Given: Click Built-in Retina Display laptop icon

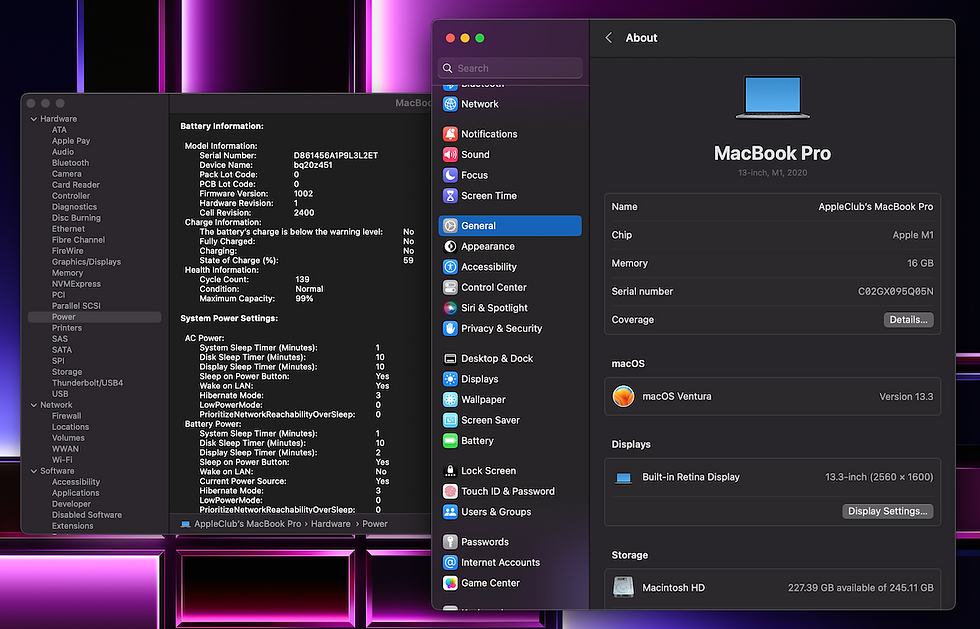Looking at the screenshot, I should pyautogui.click(x=623, y=478).
